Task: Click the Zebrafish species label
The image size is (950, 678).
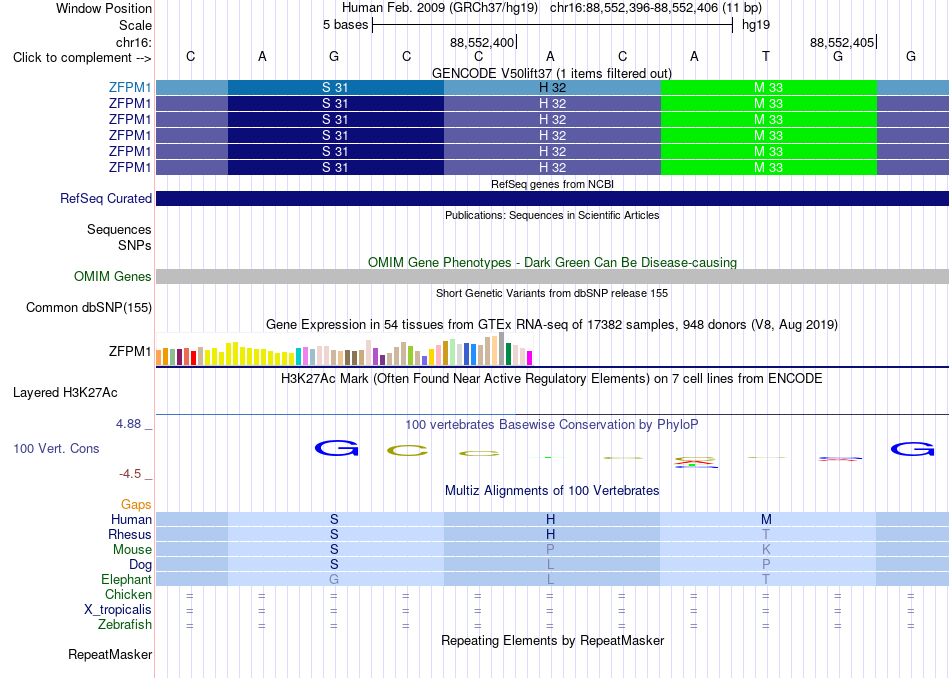Action: (125, 625)
